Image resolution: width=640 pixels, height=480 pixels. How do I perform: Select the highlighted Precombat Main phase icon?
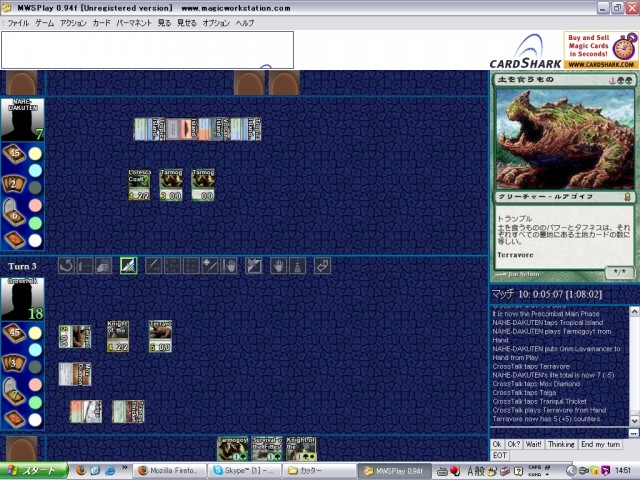pos(129,266)
